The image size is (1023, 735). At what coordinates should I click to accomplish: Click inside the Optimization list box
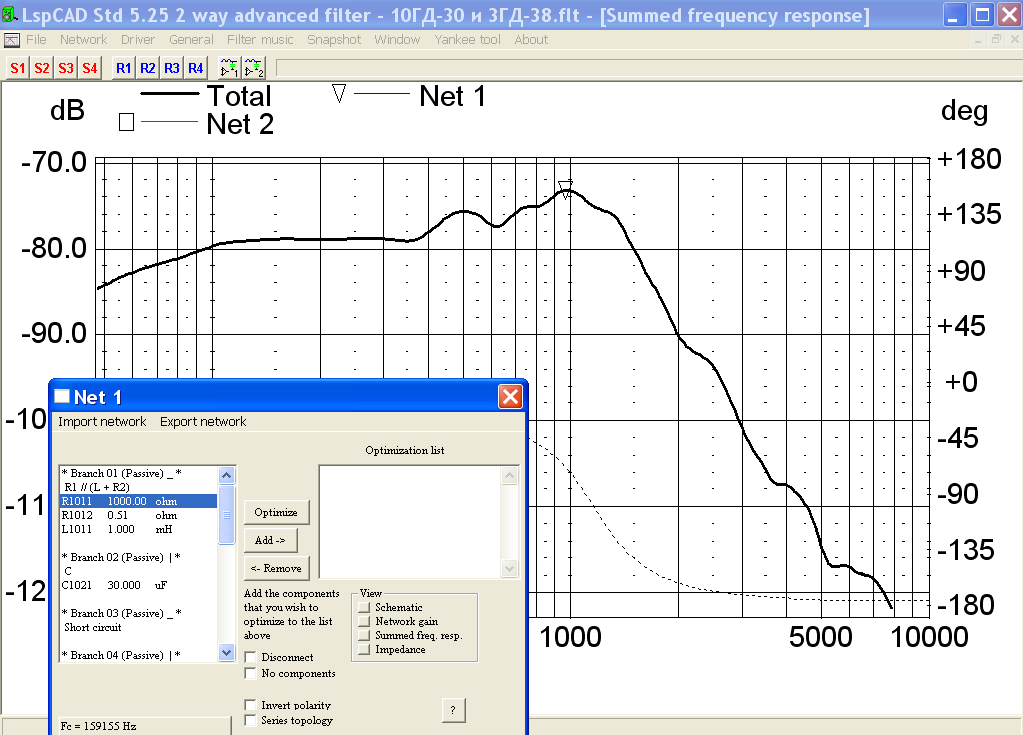point(410,522)
